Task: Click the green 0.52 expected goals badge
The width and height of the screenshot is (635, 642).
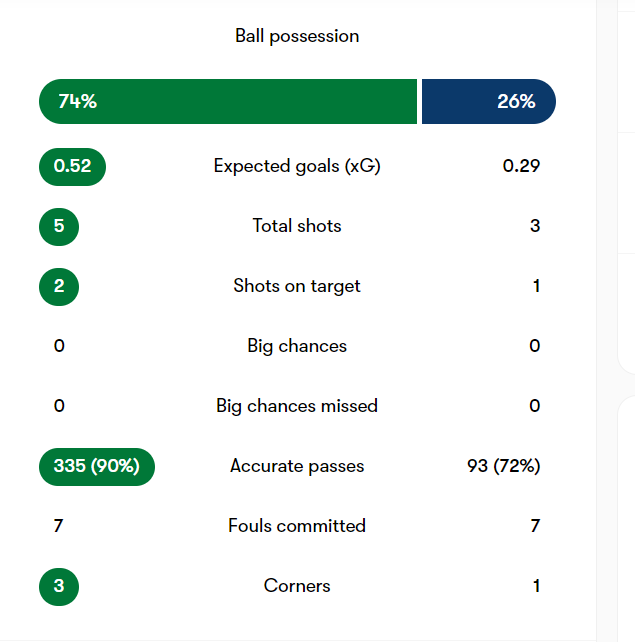Action: click(x=72, y=167)
